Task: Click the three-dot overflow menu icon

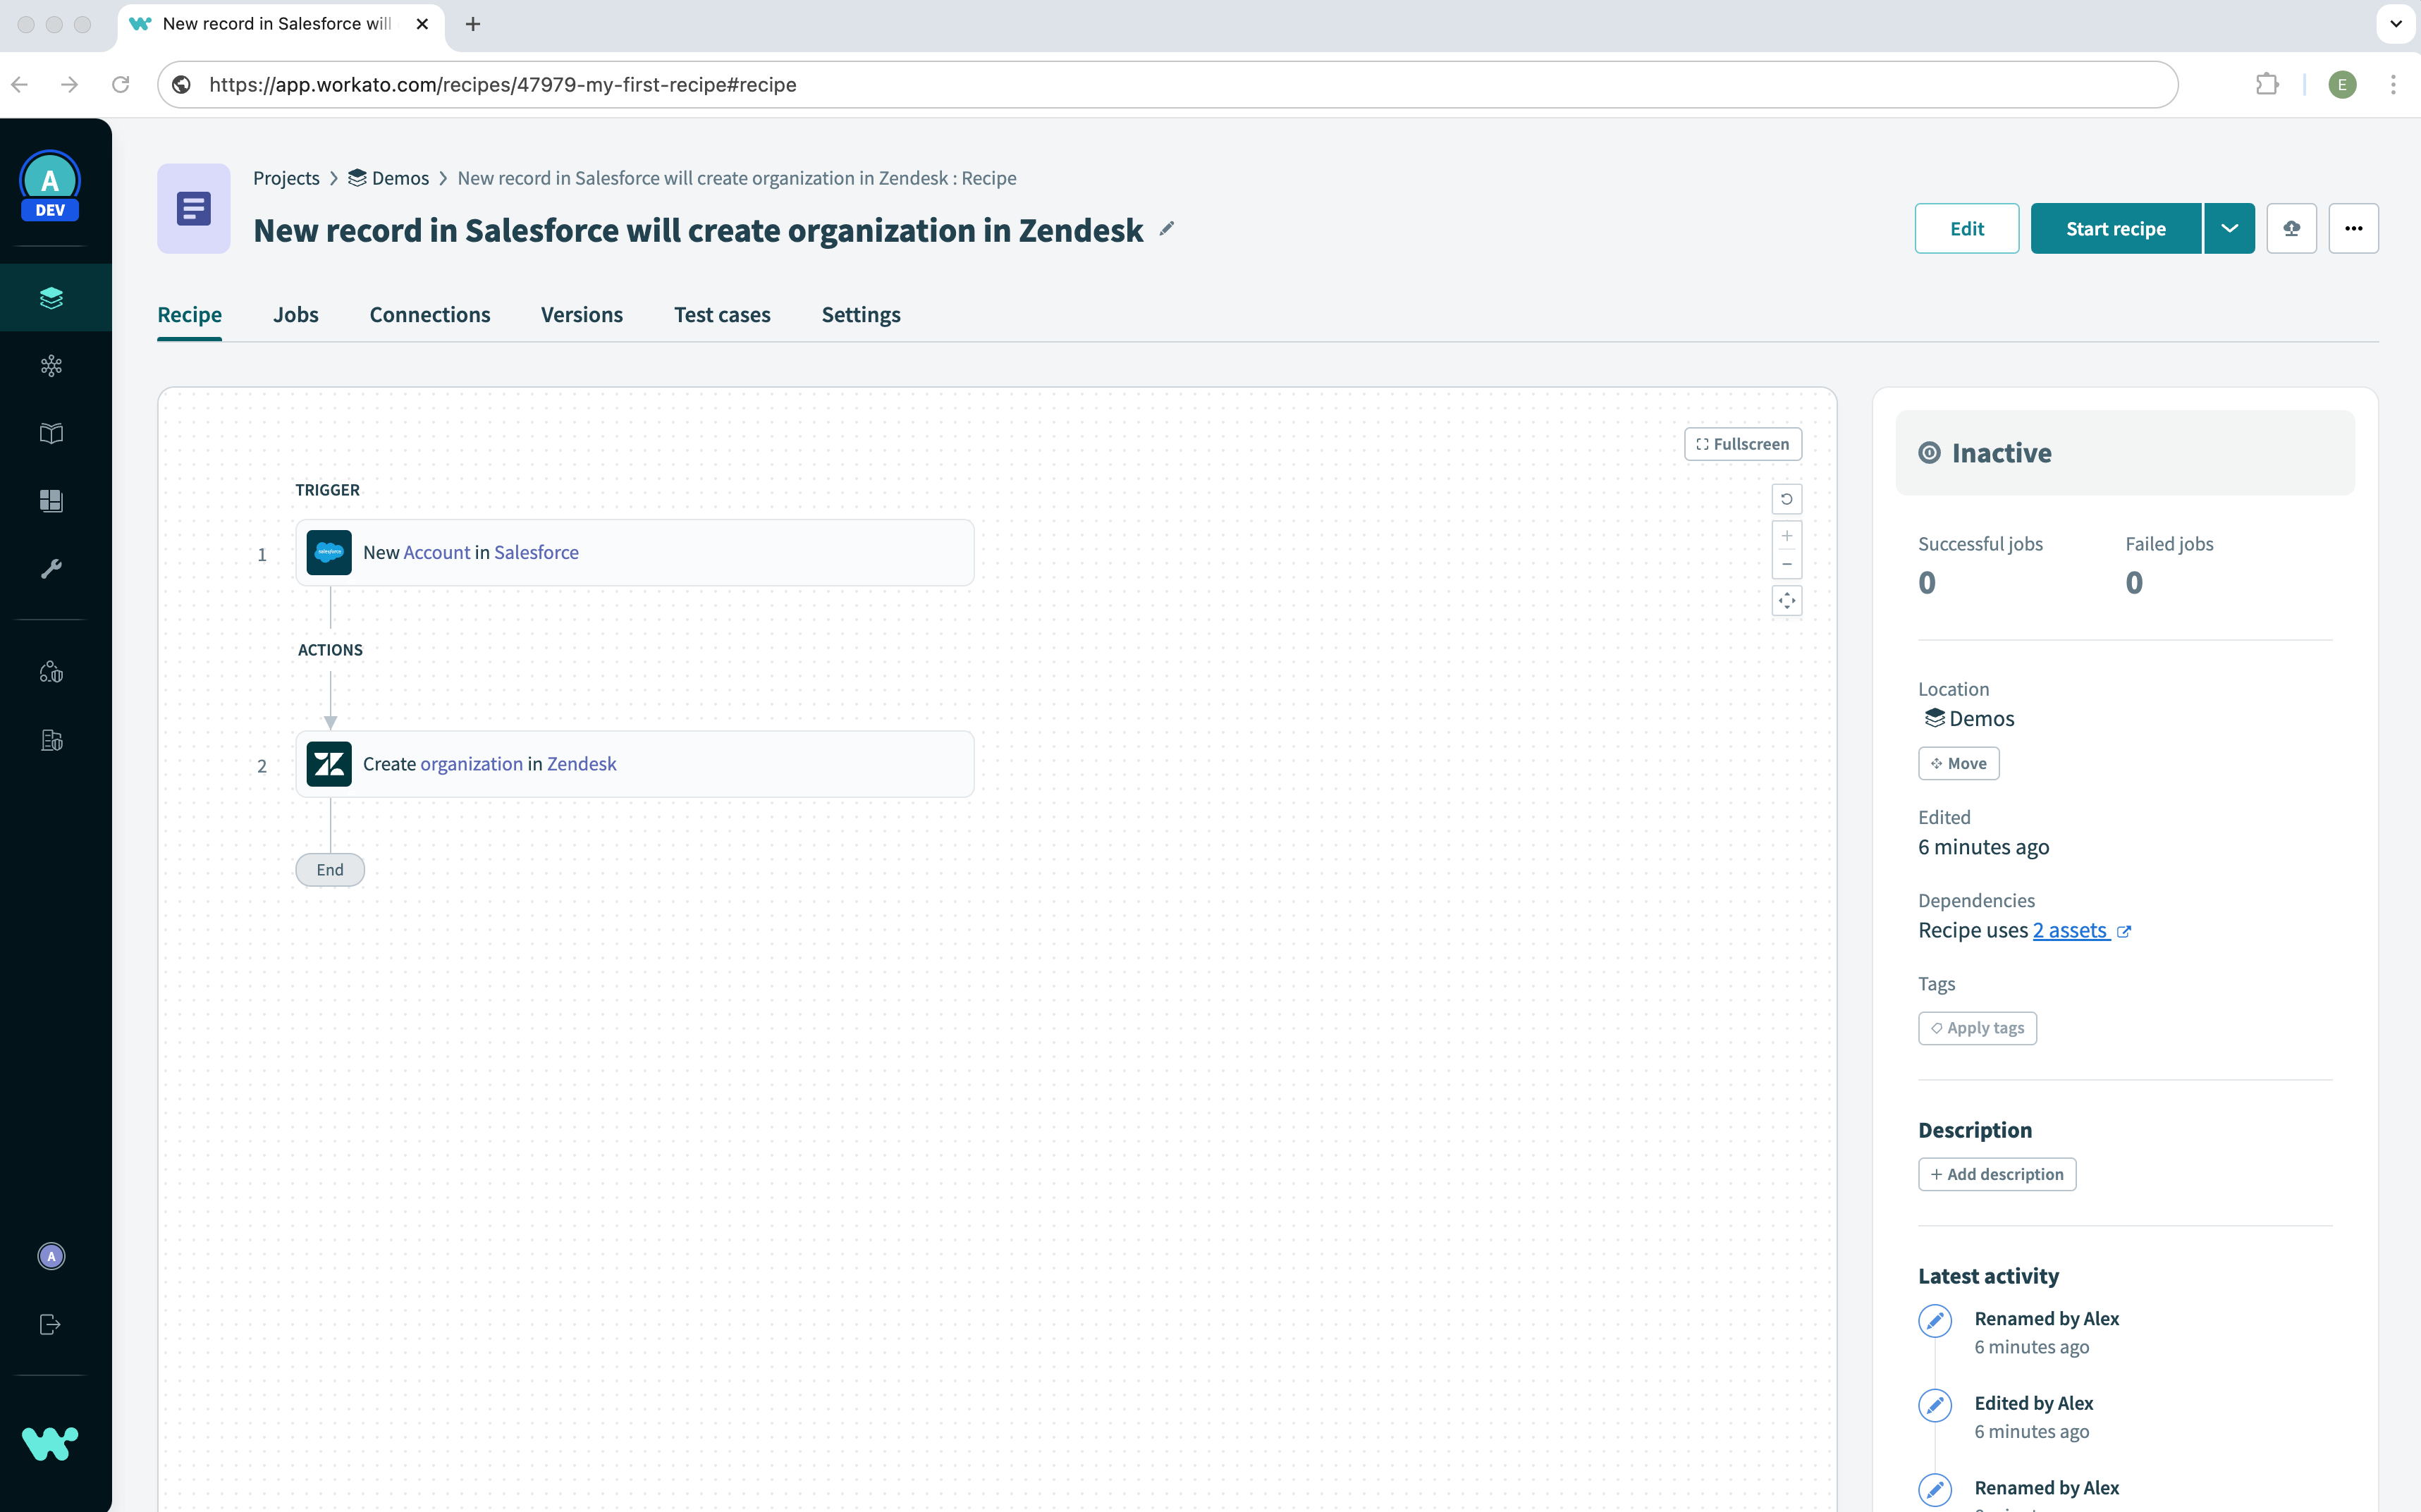Action: click(x=2353, y=228)
